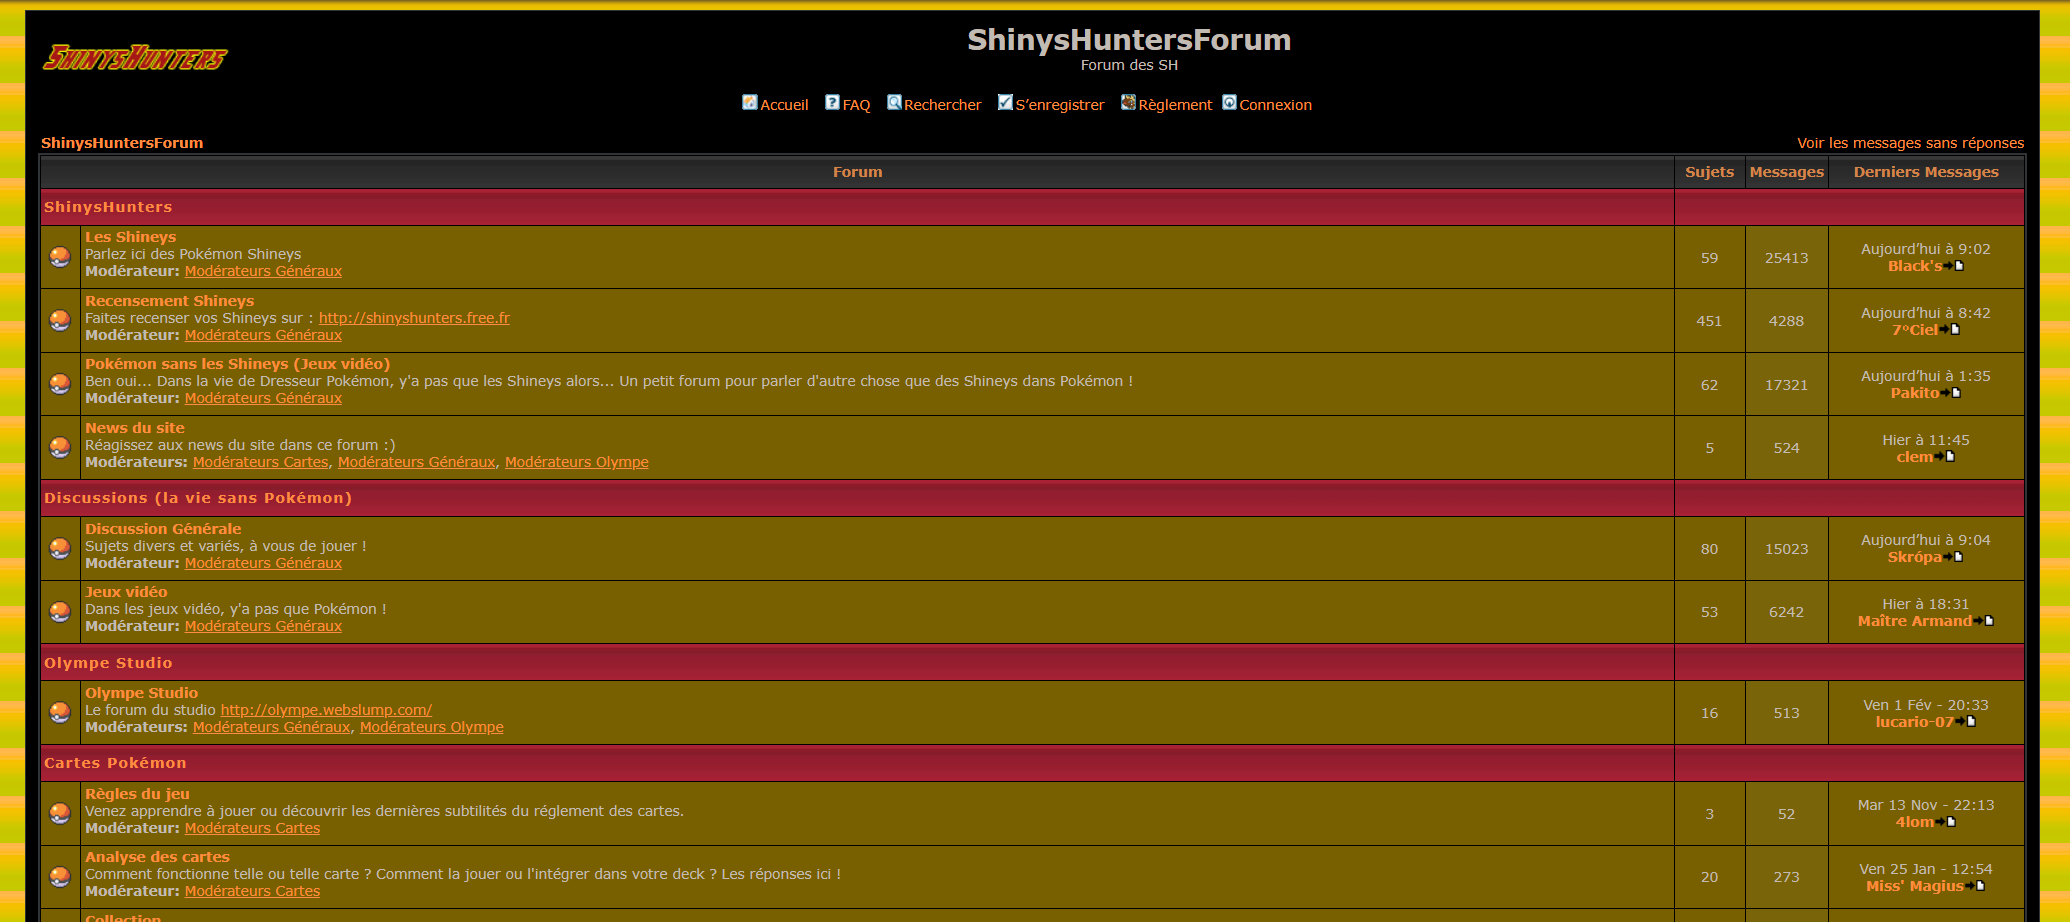
Task: Click the Pokéball icon for Recensement Shineys
Action: 60,321
